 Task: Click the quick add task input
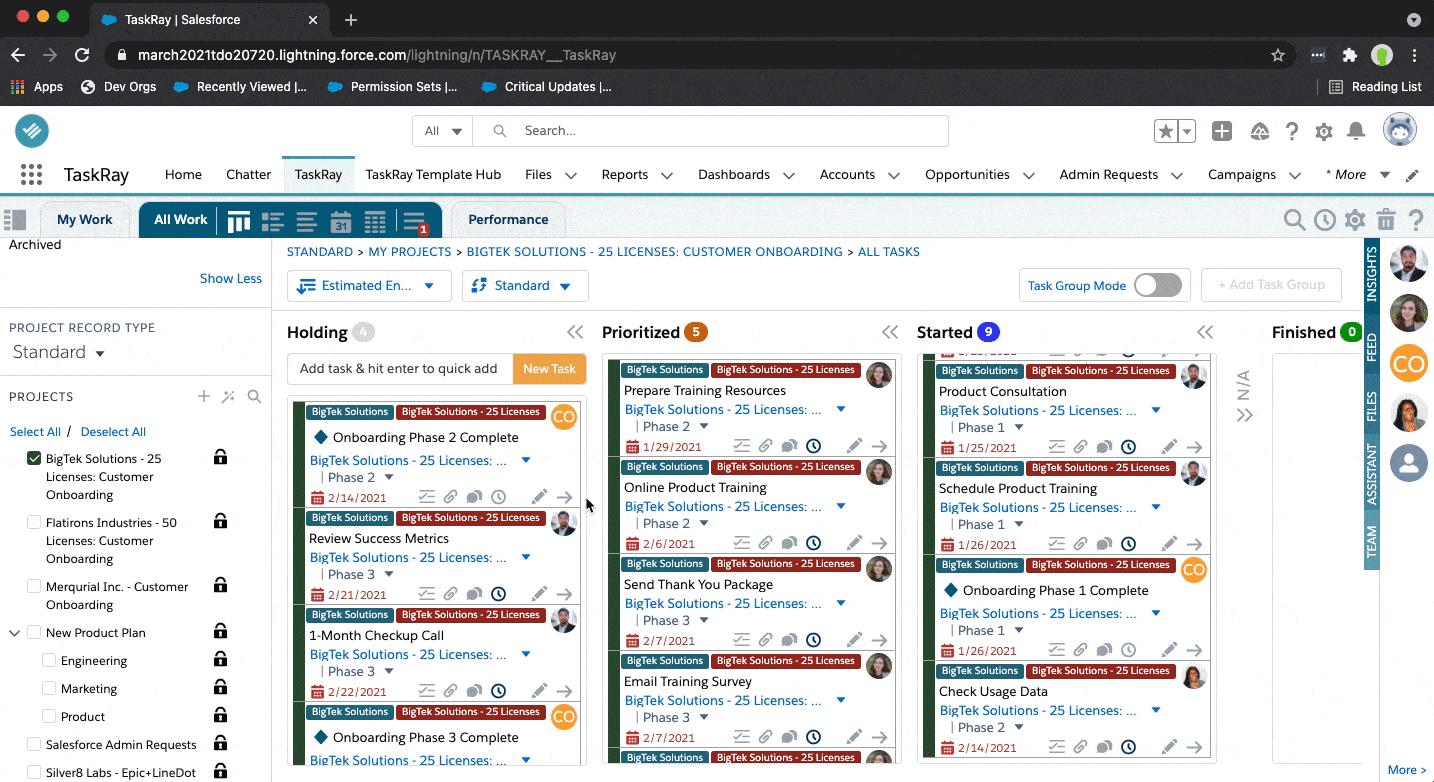tap(399, 369)
